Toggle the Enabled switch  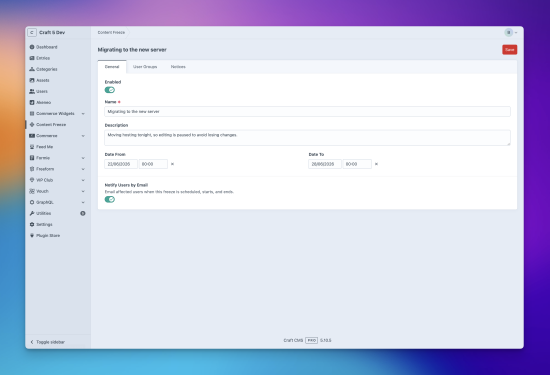(x=110, y=90)
